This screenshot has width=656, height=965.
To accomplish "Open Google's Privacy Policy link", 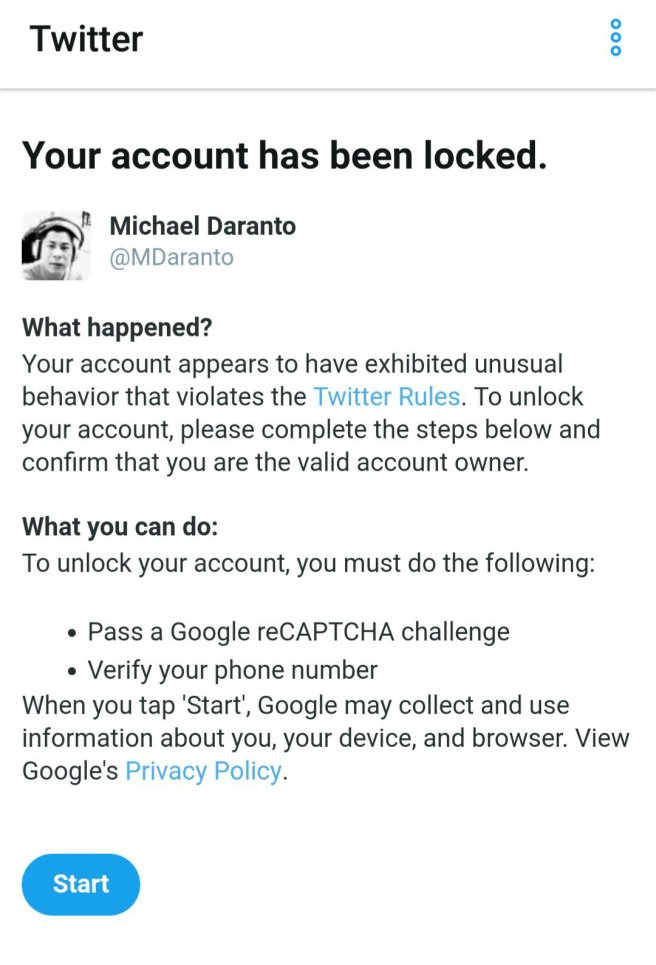I will [x=203, y=772].
